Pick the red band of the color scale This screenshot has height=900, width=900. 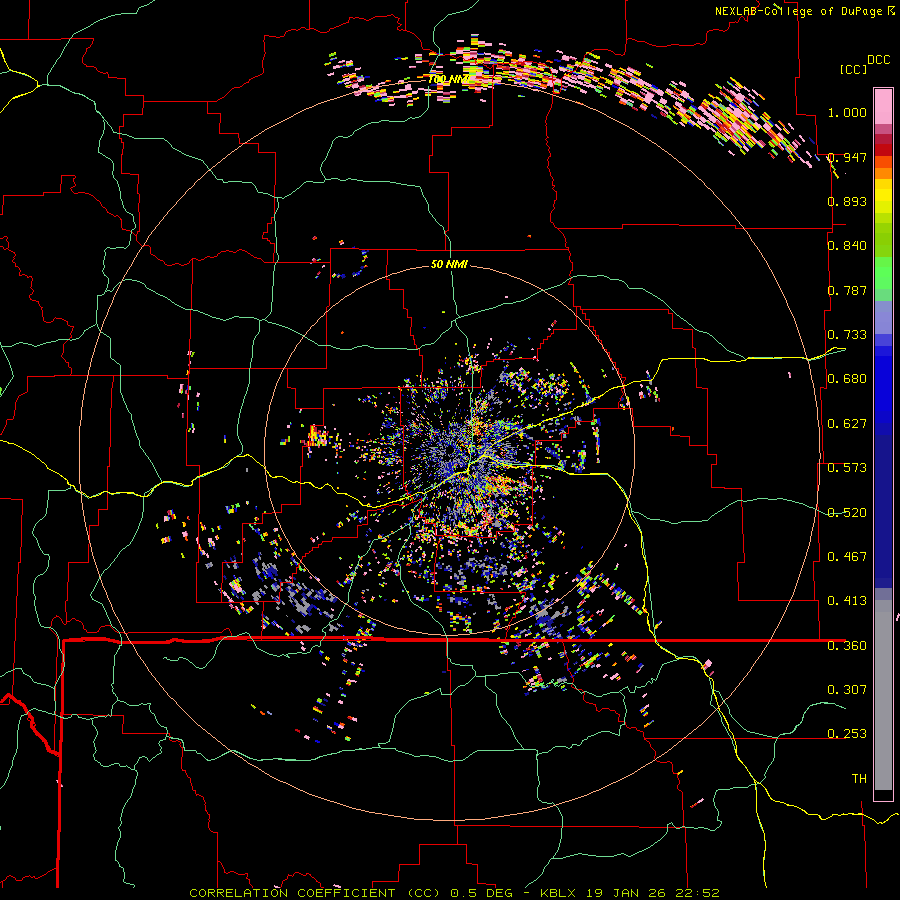(x=883, y=149)
